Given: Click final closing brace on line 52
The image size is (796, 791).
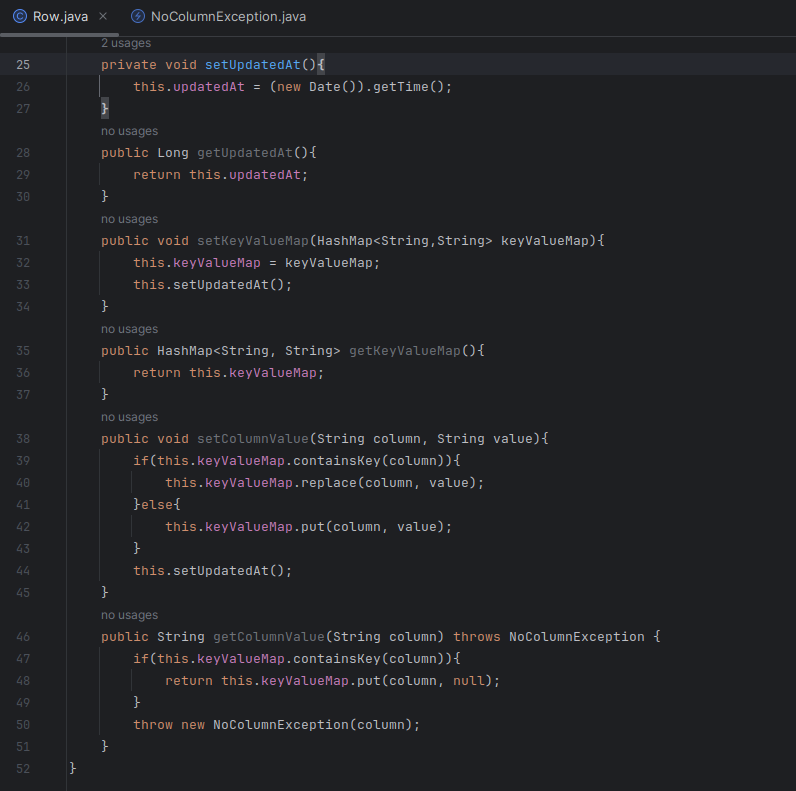Looking at the screenshot, I should pos(73,768).
